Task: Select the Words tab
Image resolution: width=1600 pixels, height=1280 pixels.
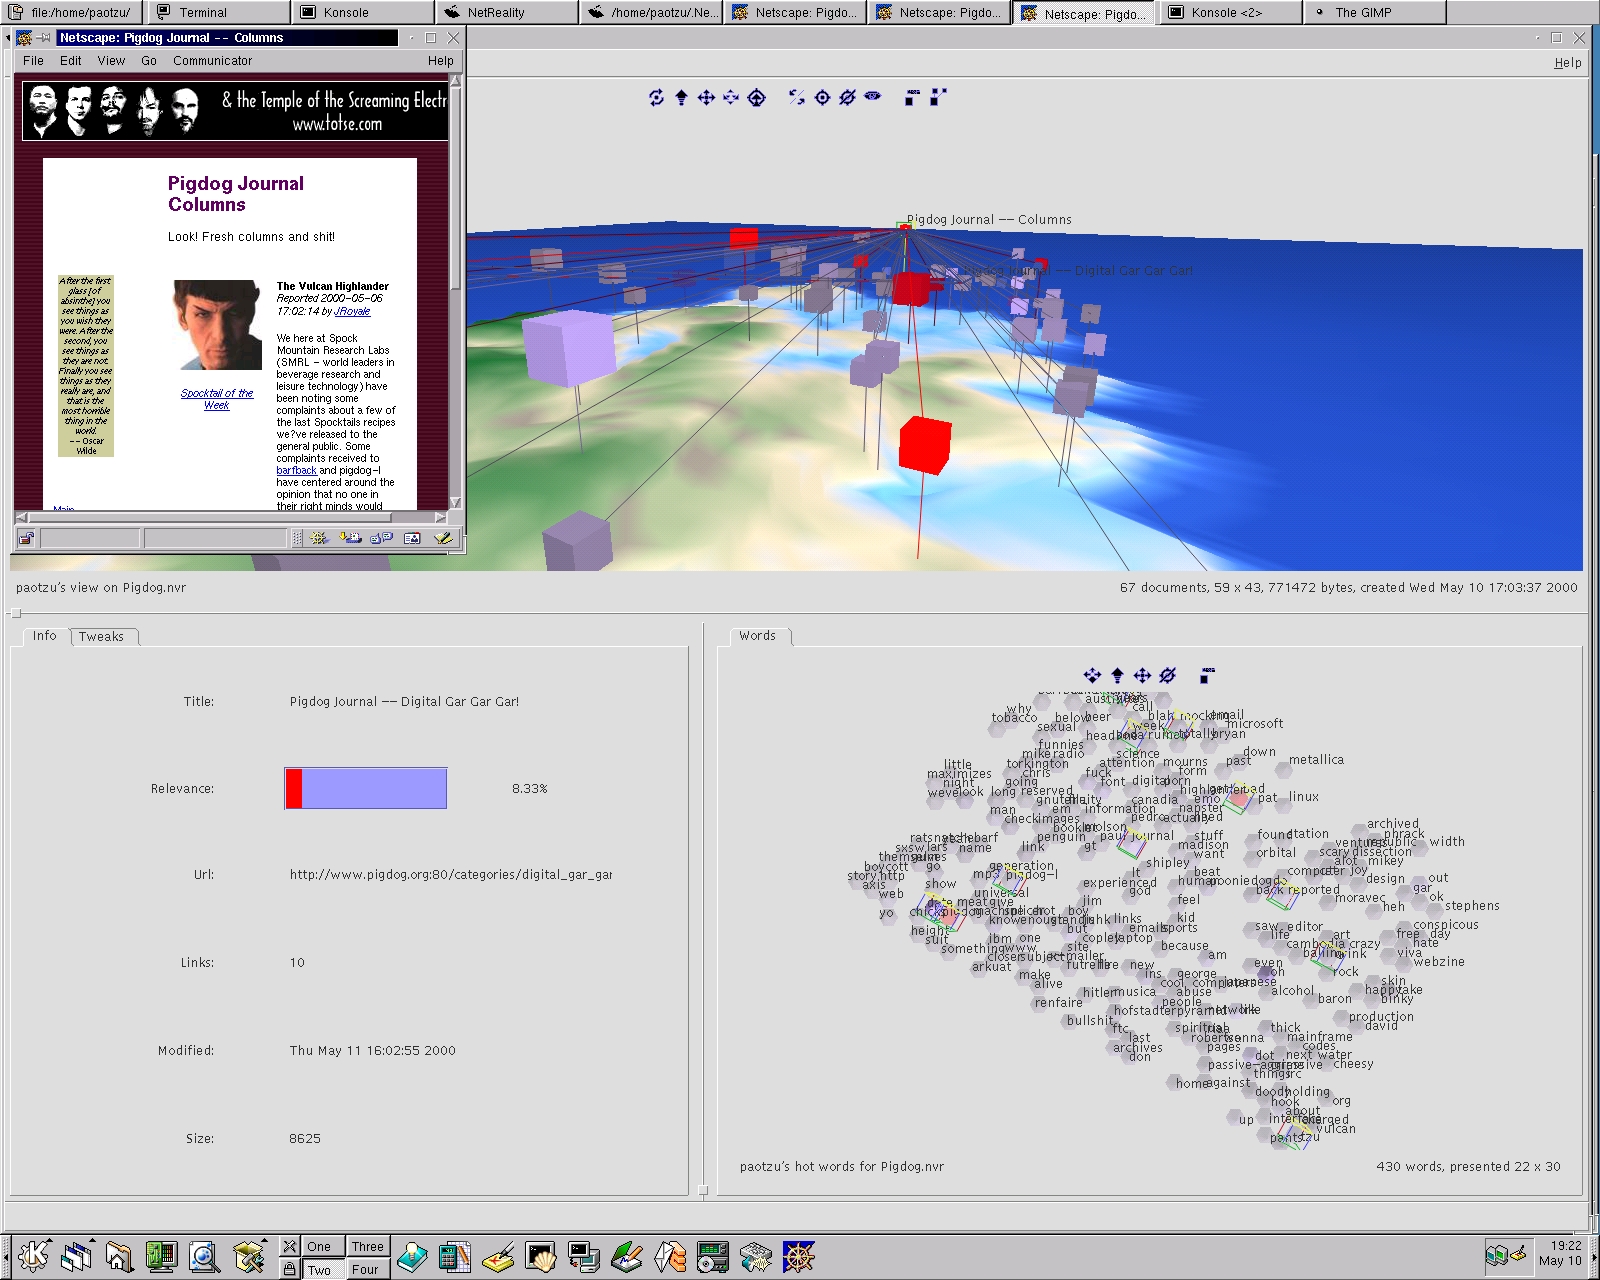Action: 757,635
